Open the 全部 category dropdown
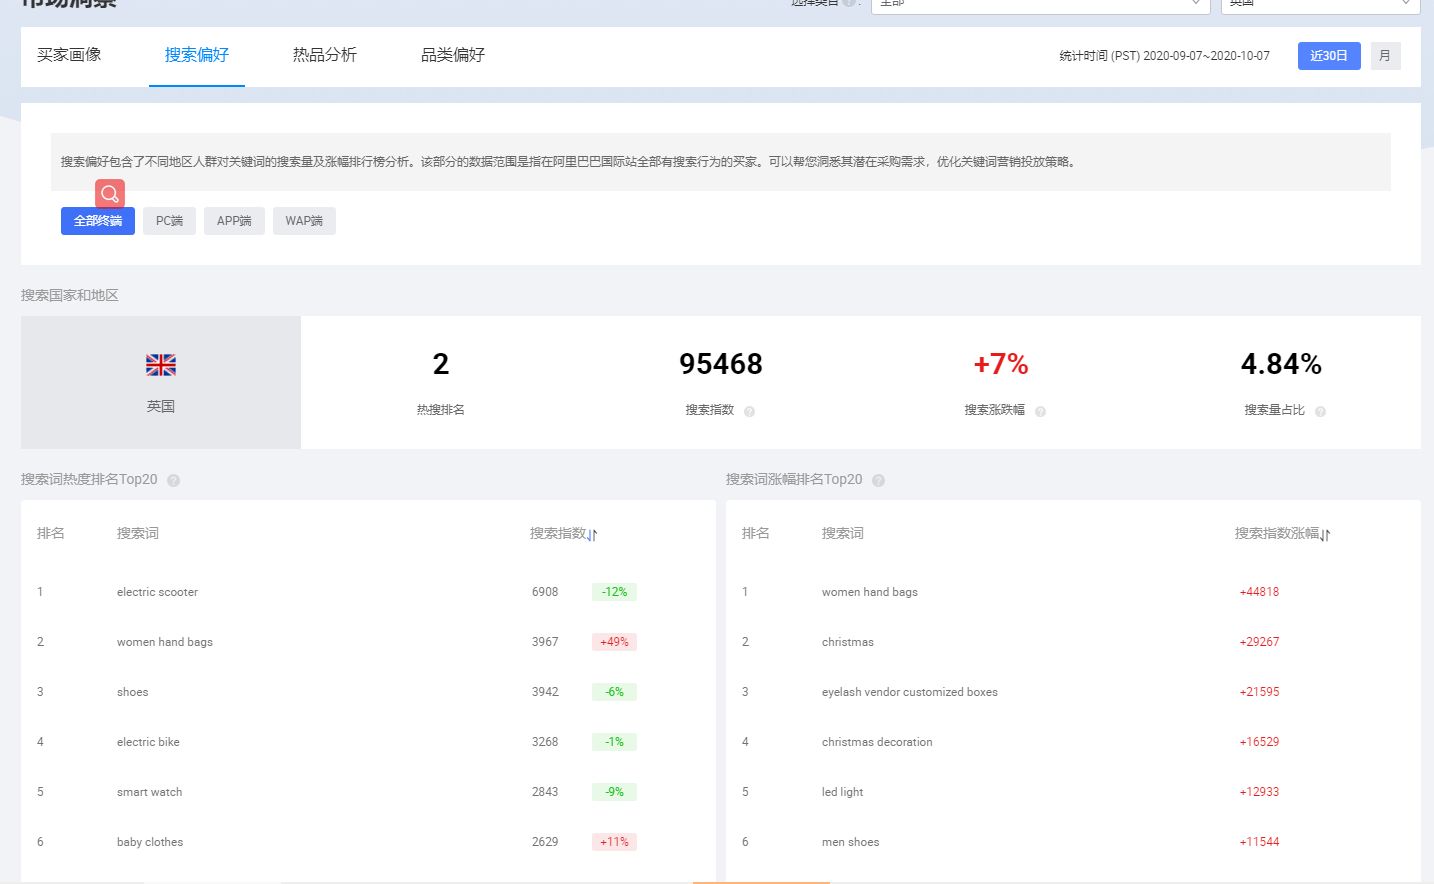This screenshot has width=1434, height=884. [x=1040, y=4]
